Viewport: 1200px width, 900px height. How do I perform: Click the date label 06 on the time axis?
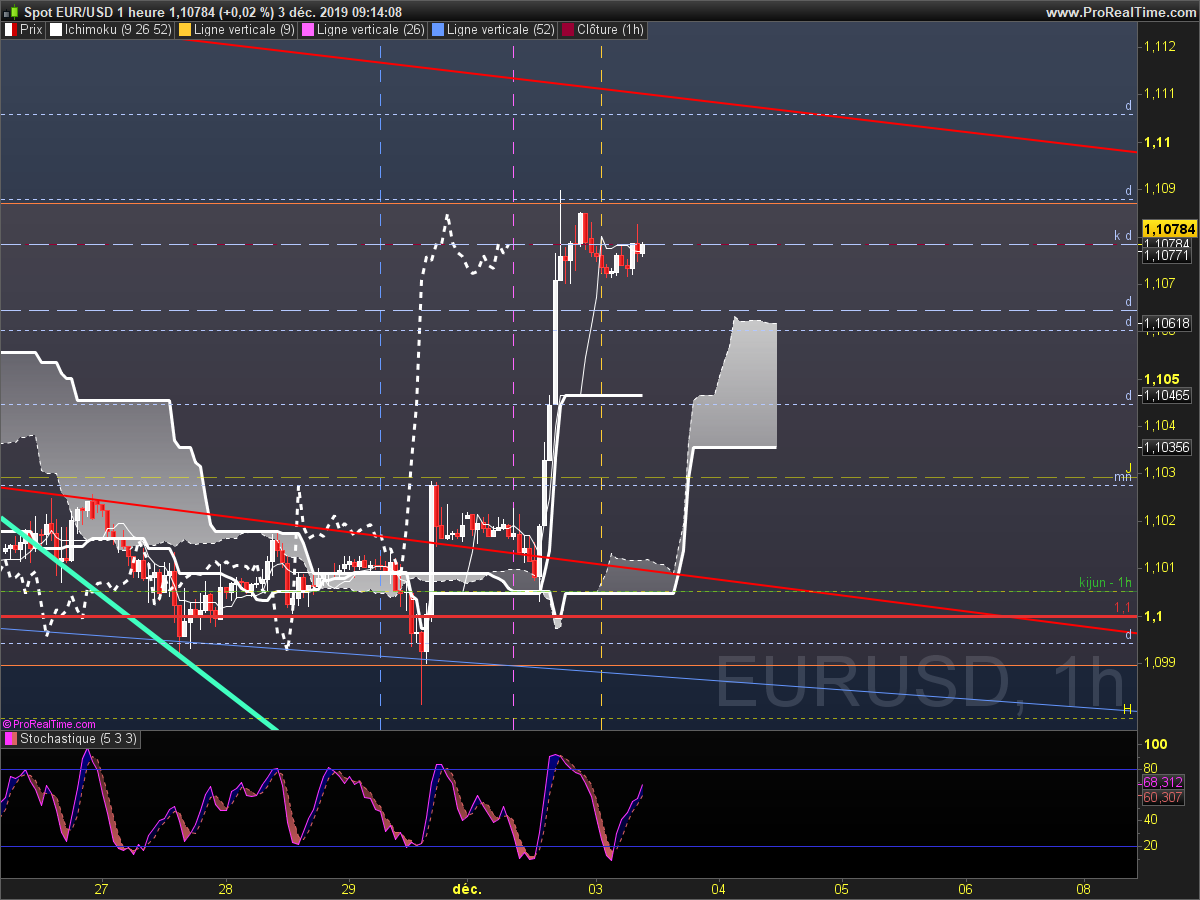click(966, 888)
